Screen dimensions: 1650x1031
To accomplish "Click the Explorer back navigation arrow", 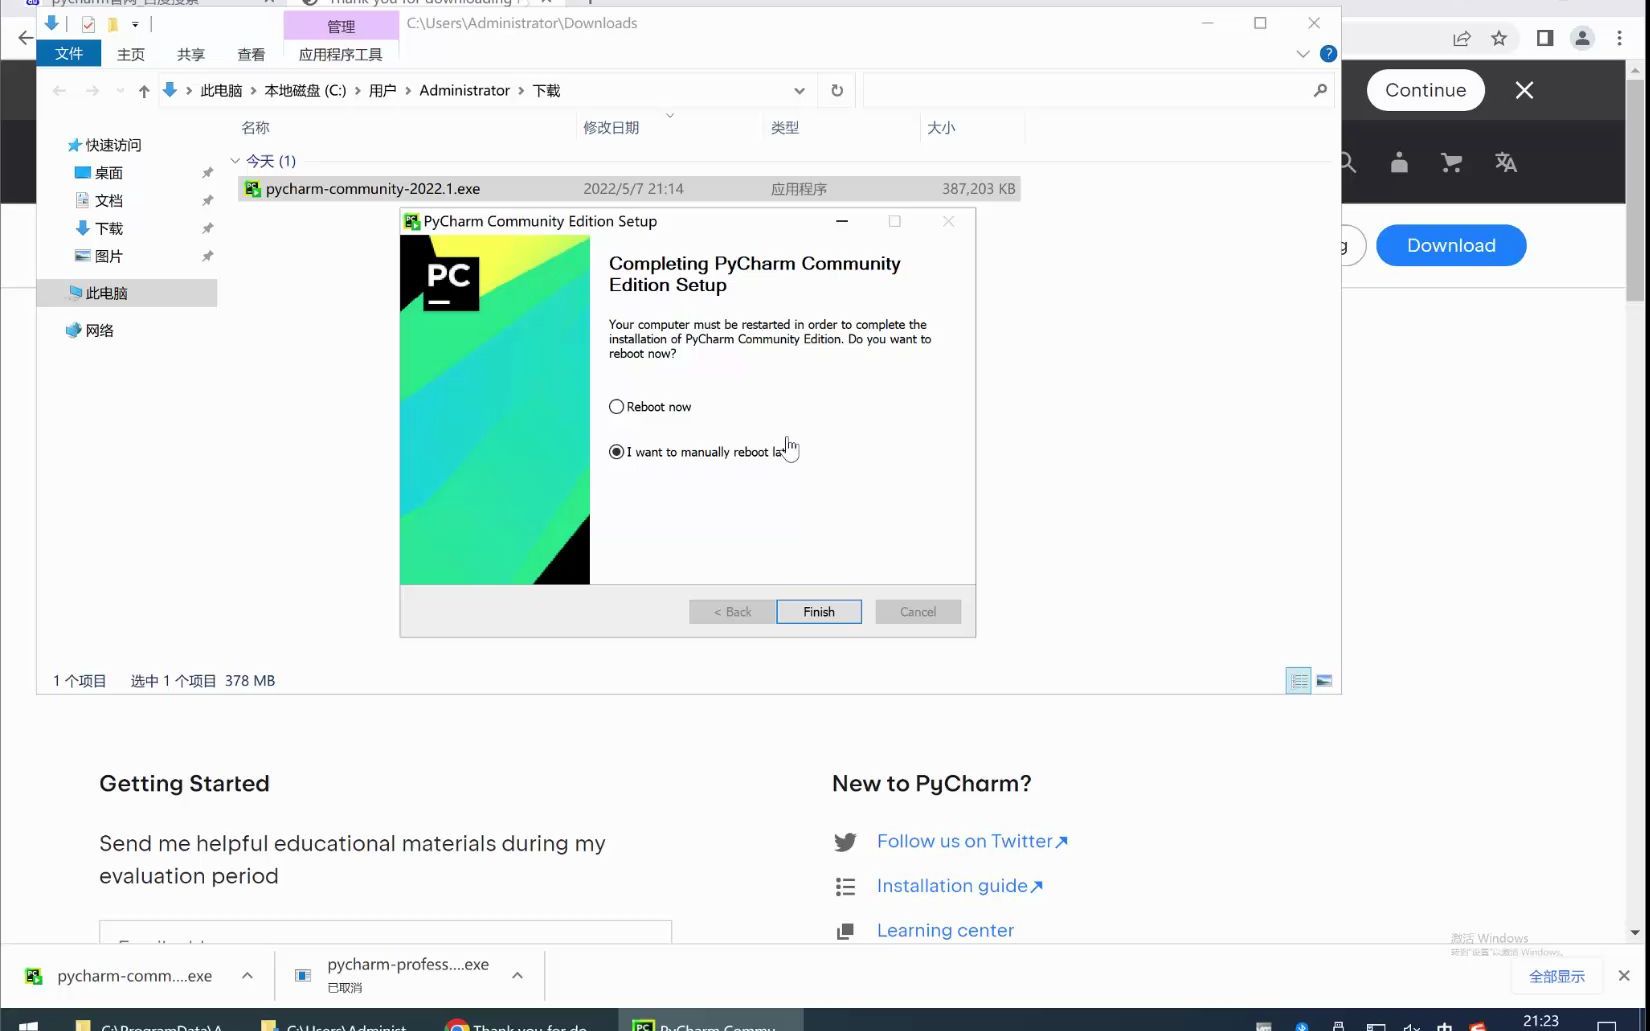I will pos(59,91).
